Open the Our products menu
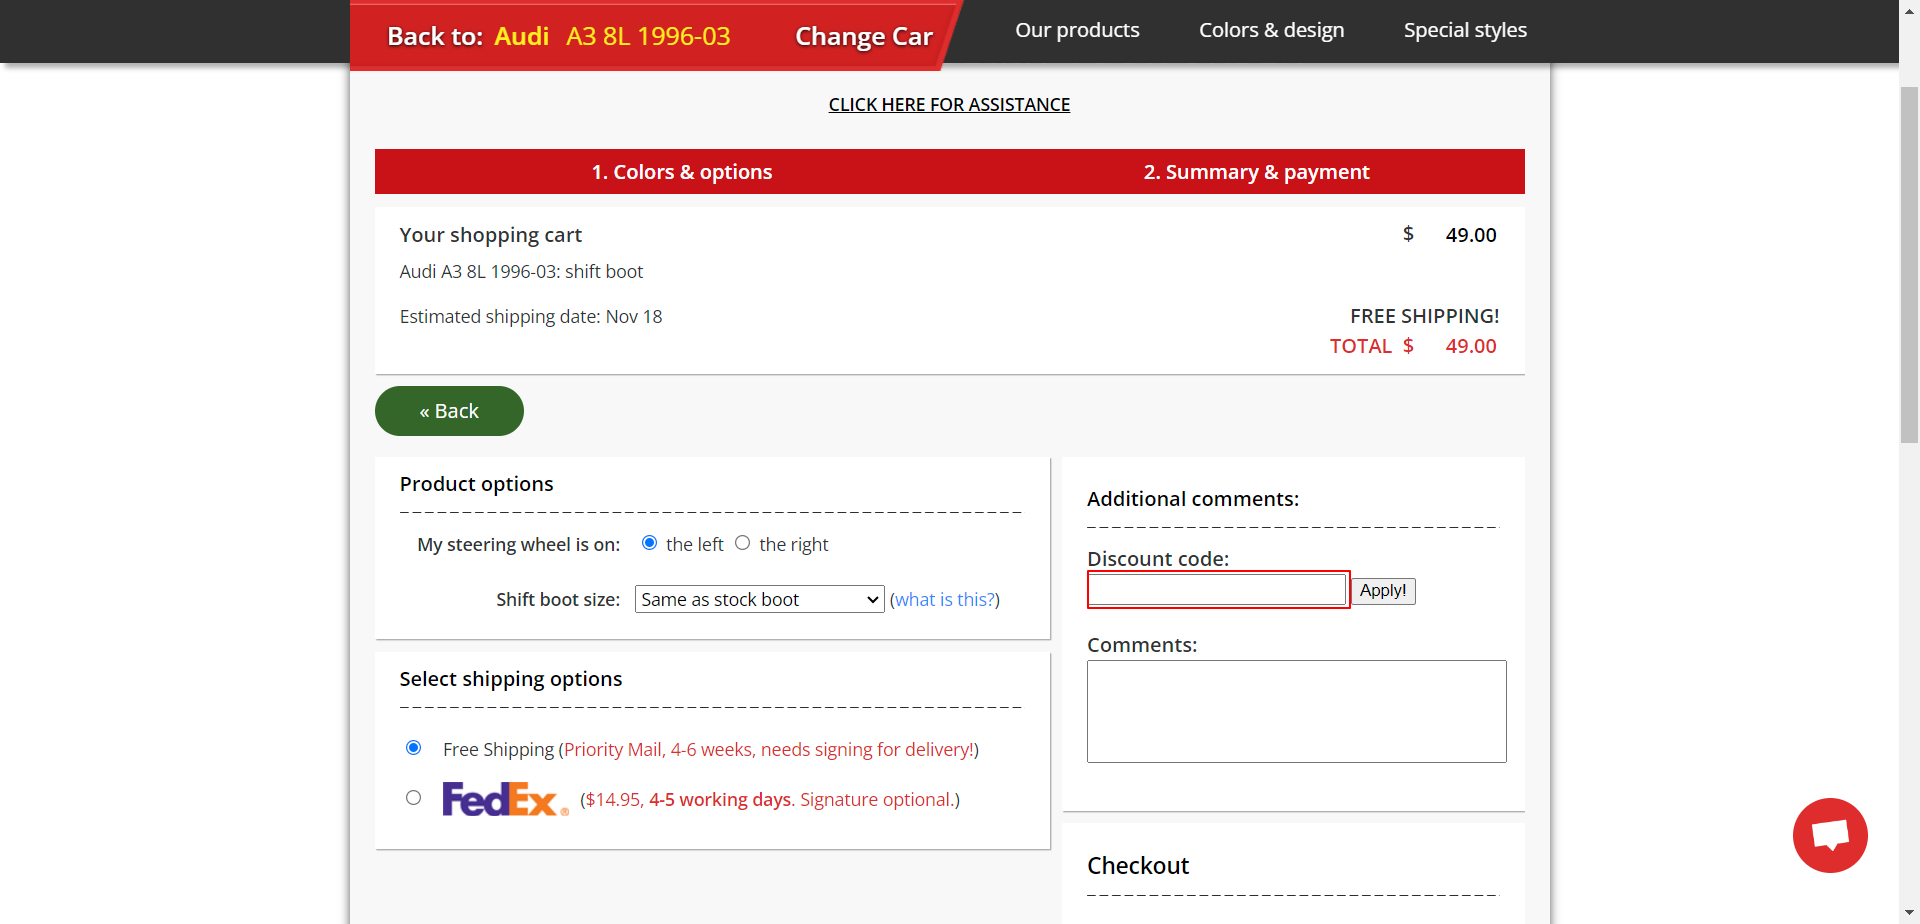The image size is (1920, 924). (x=1077, y=30)
